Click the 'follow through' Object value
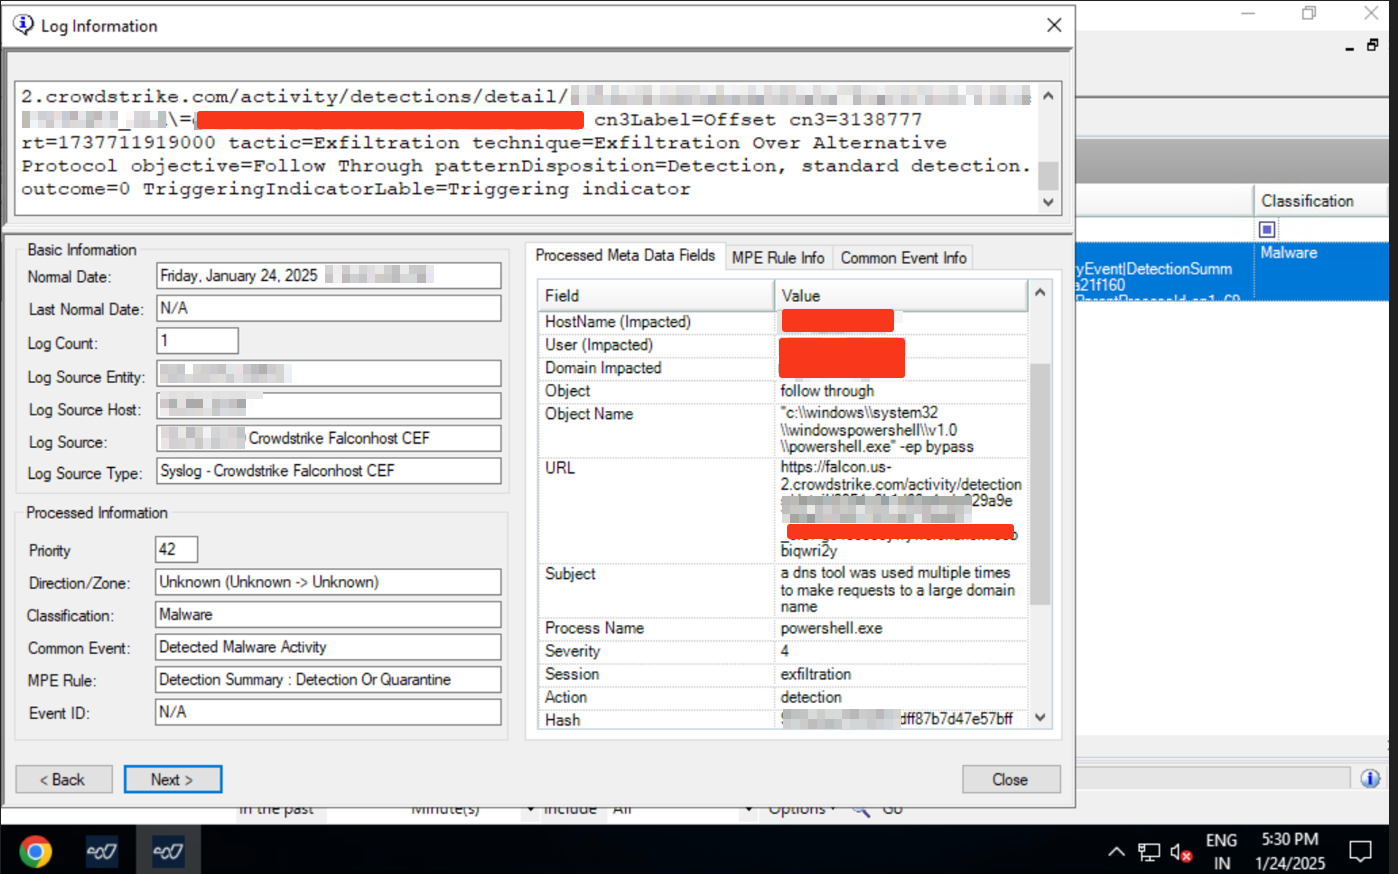The image size is (1398, 874). [x=827, y=391]
